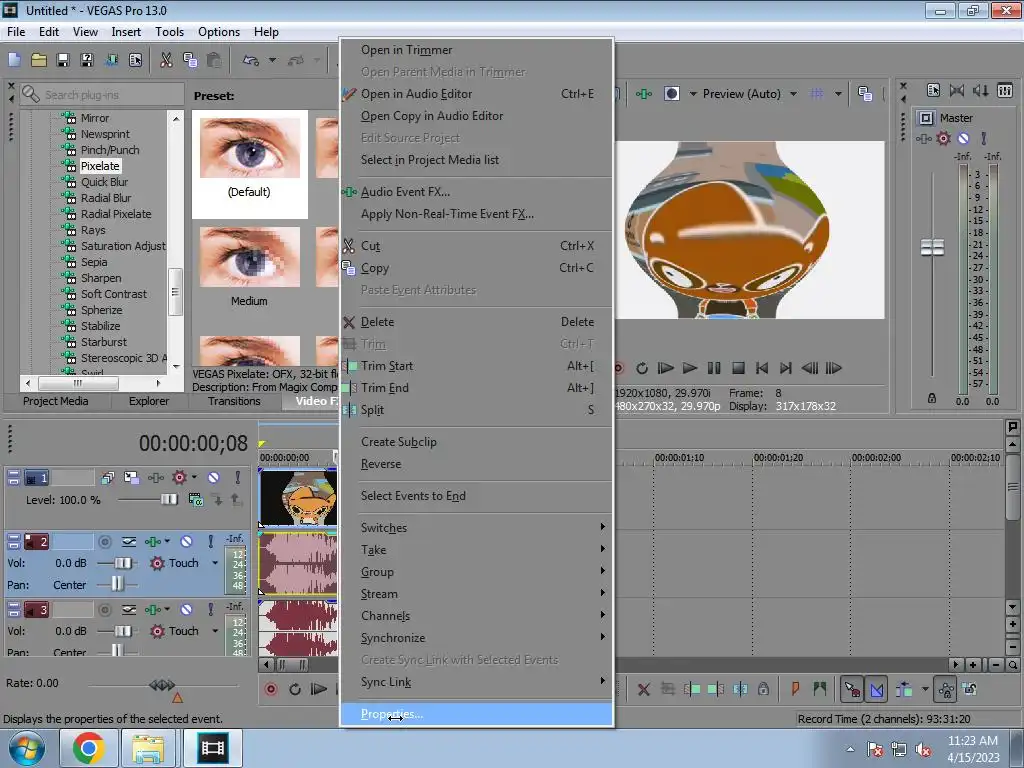
Task: Click Windows Start button on taskbar
Action: coord(26,748)
